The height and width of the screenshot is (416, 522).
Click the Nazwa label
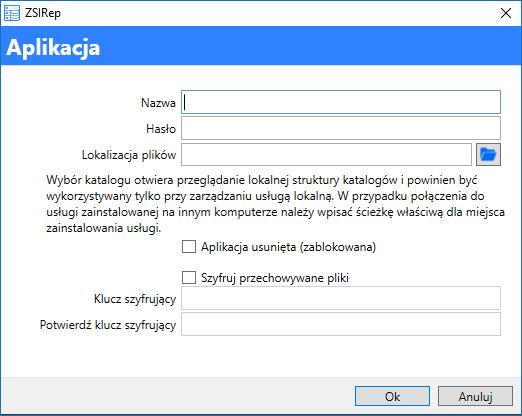pos(158,103)
